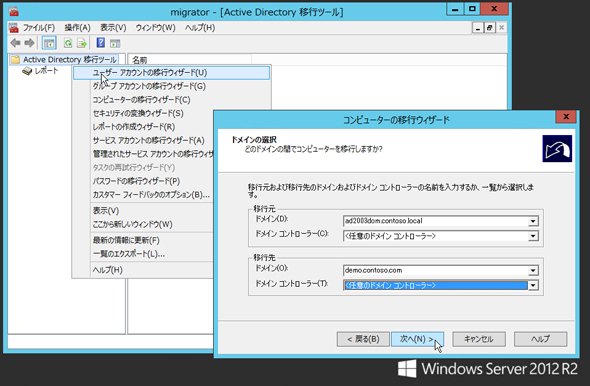
Task: Expand target ドメイン(O) dropdown arrow
Action: click(x=533, y=270)
